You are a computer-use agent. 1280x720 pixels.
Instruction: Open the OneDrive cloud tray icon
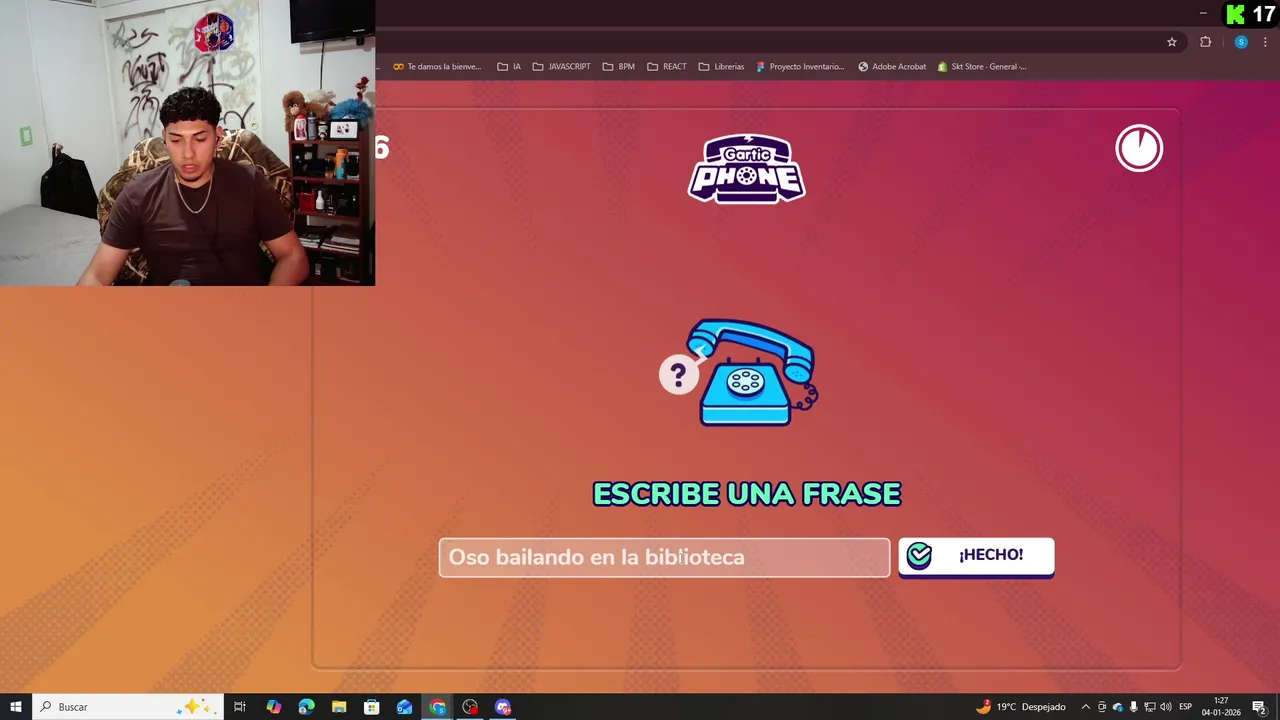coord(1118,707)
